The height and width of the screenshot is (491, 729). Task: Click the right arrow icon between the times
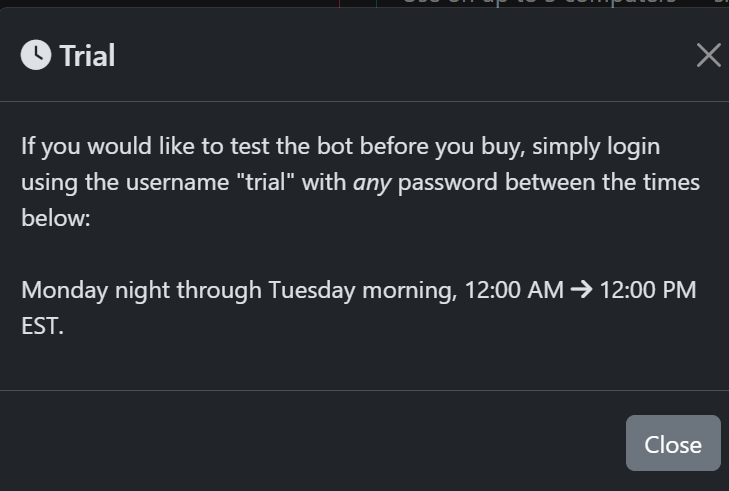[581, 290]
